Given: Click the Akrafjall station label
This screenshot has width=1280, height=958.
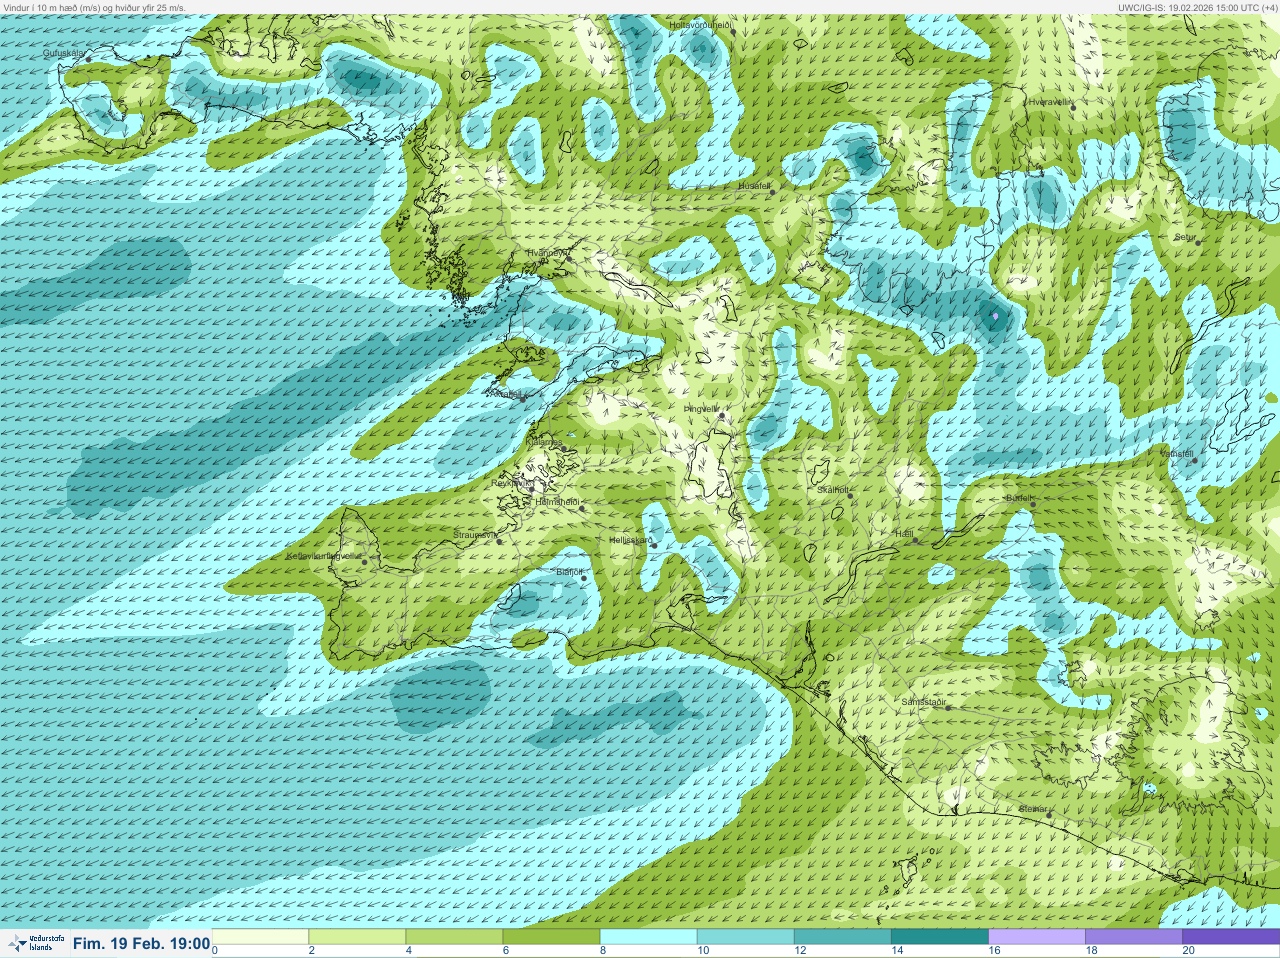Looking at the screenshot, I should coord(505,394).
